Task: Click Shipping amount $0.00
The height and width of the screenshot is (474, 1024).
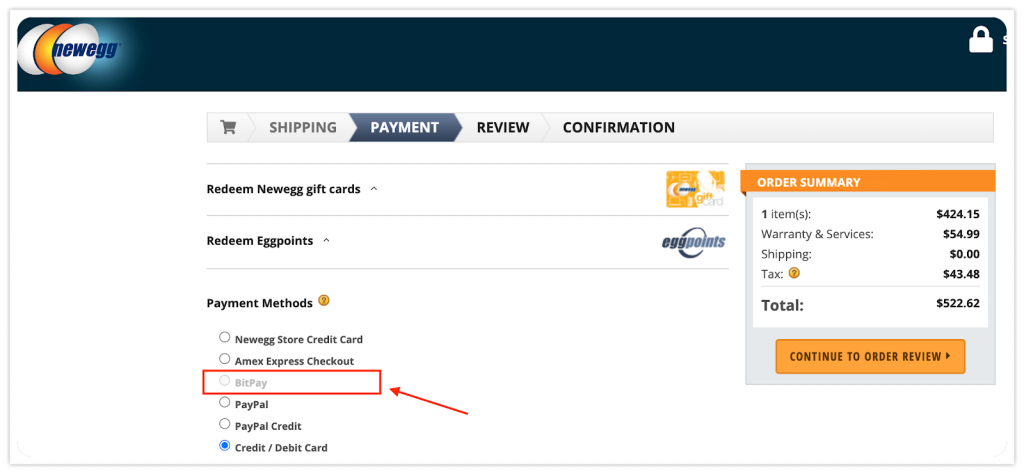Action: (x=965, y=254)
